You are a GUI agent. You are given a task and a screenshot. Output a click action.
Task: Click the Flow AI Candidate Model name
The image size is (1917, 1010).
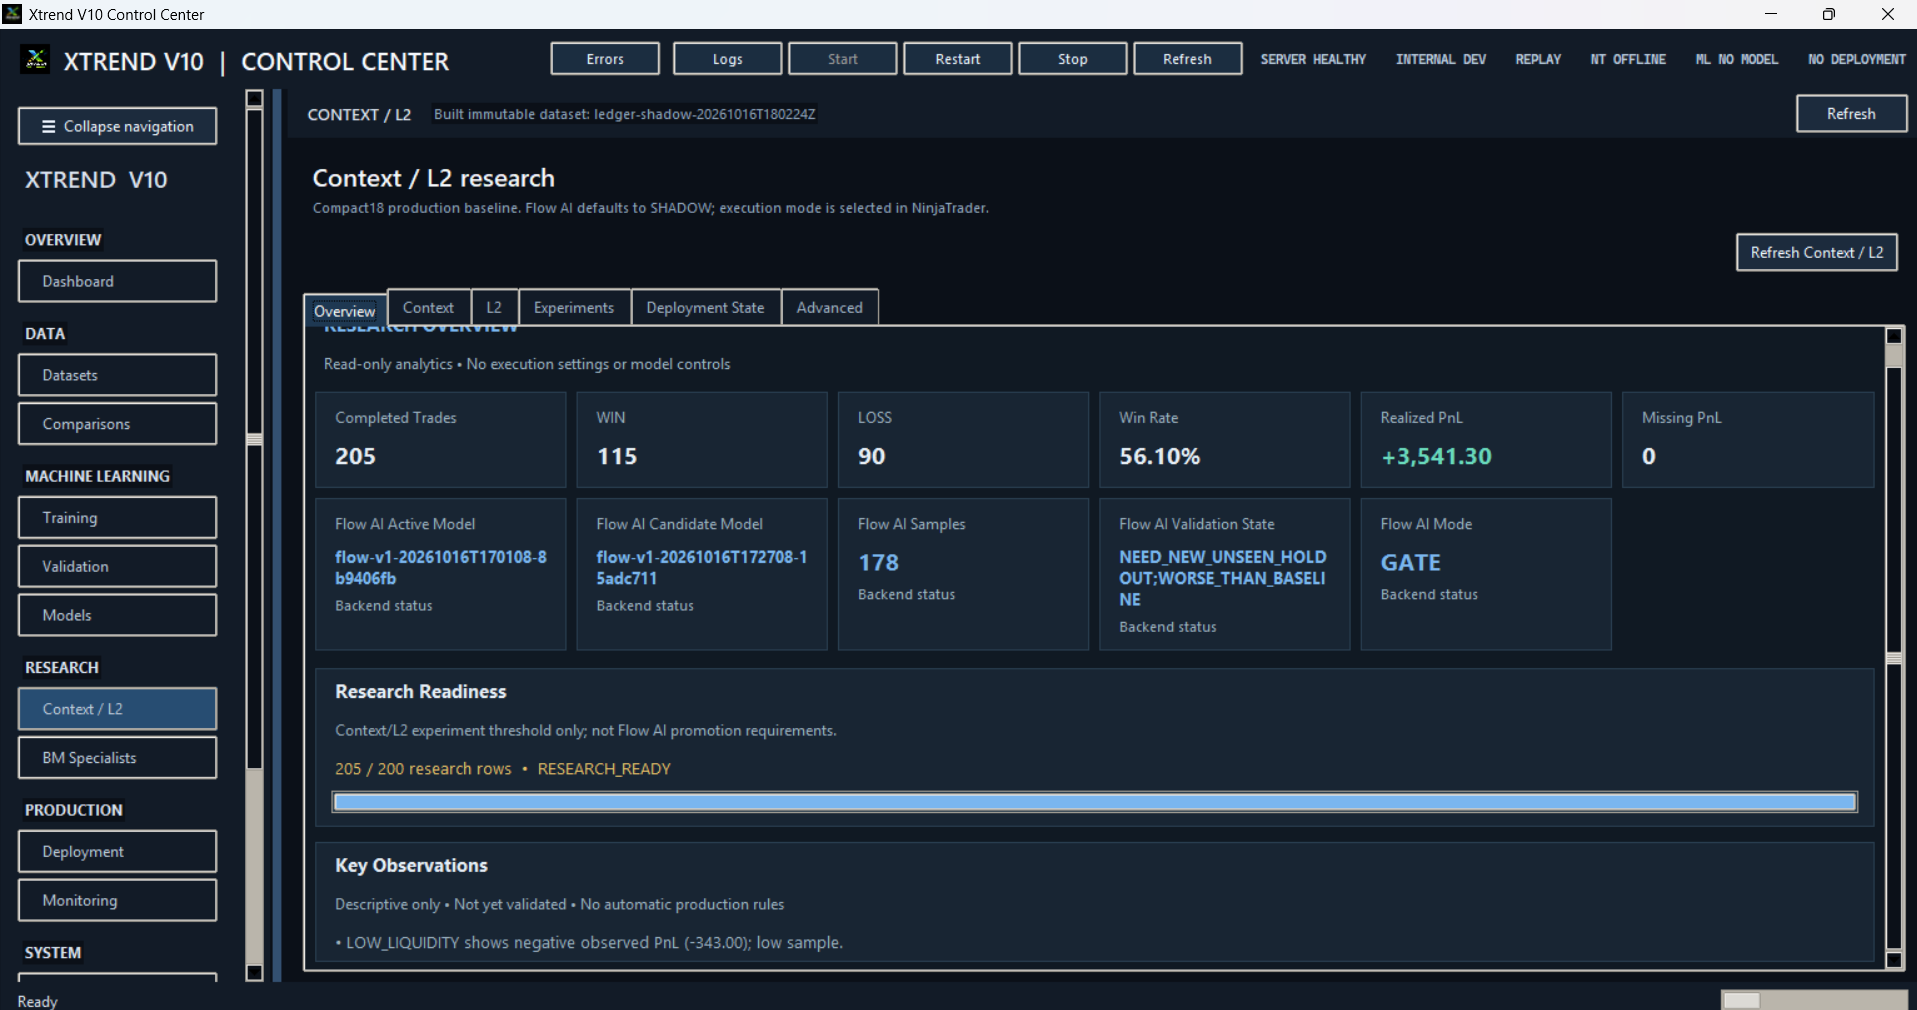[702, 568]
